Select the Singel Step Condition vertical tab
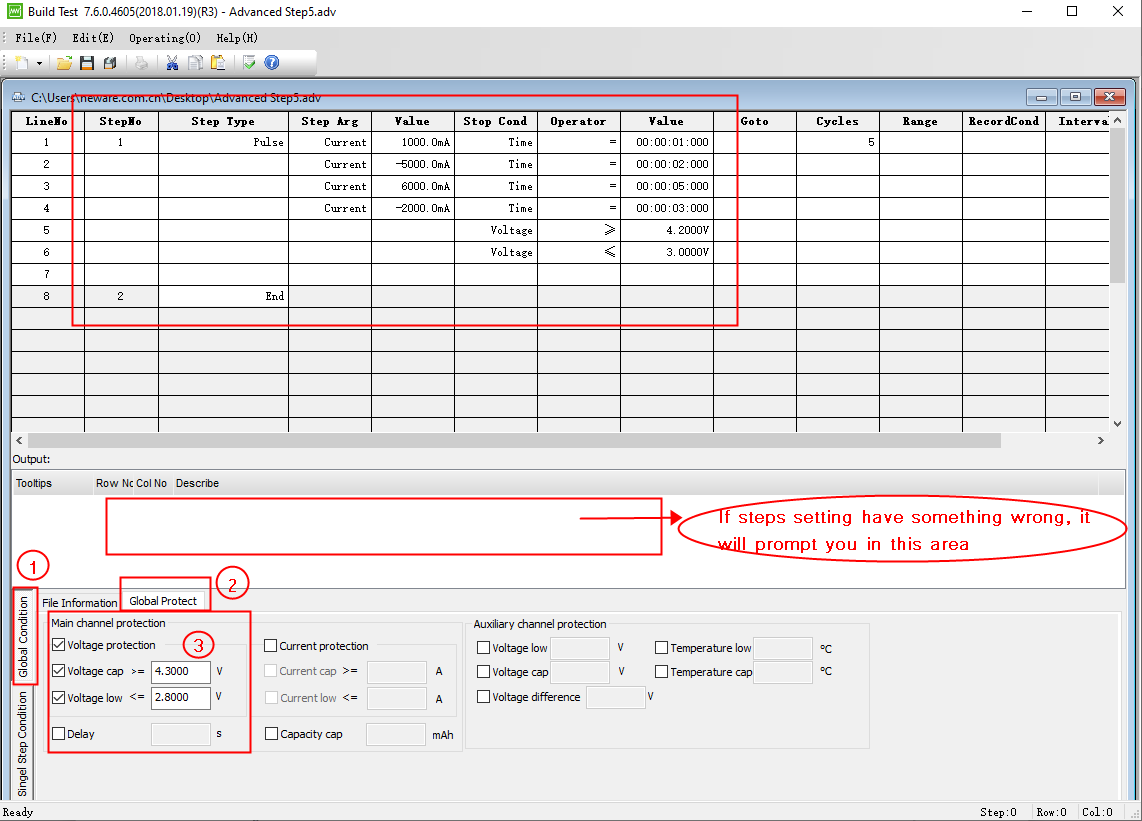The image size is (1142, 821). point(23,743)
